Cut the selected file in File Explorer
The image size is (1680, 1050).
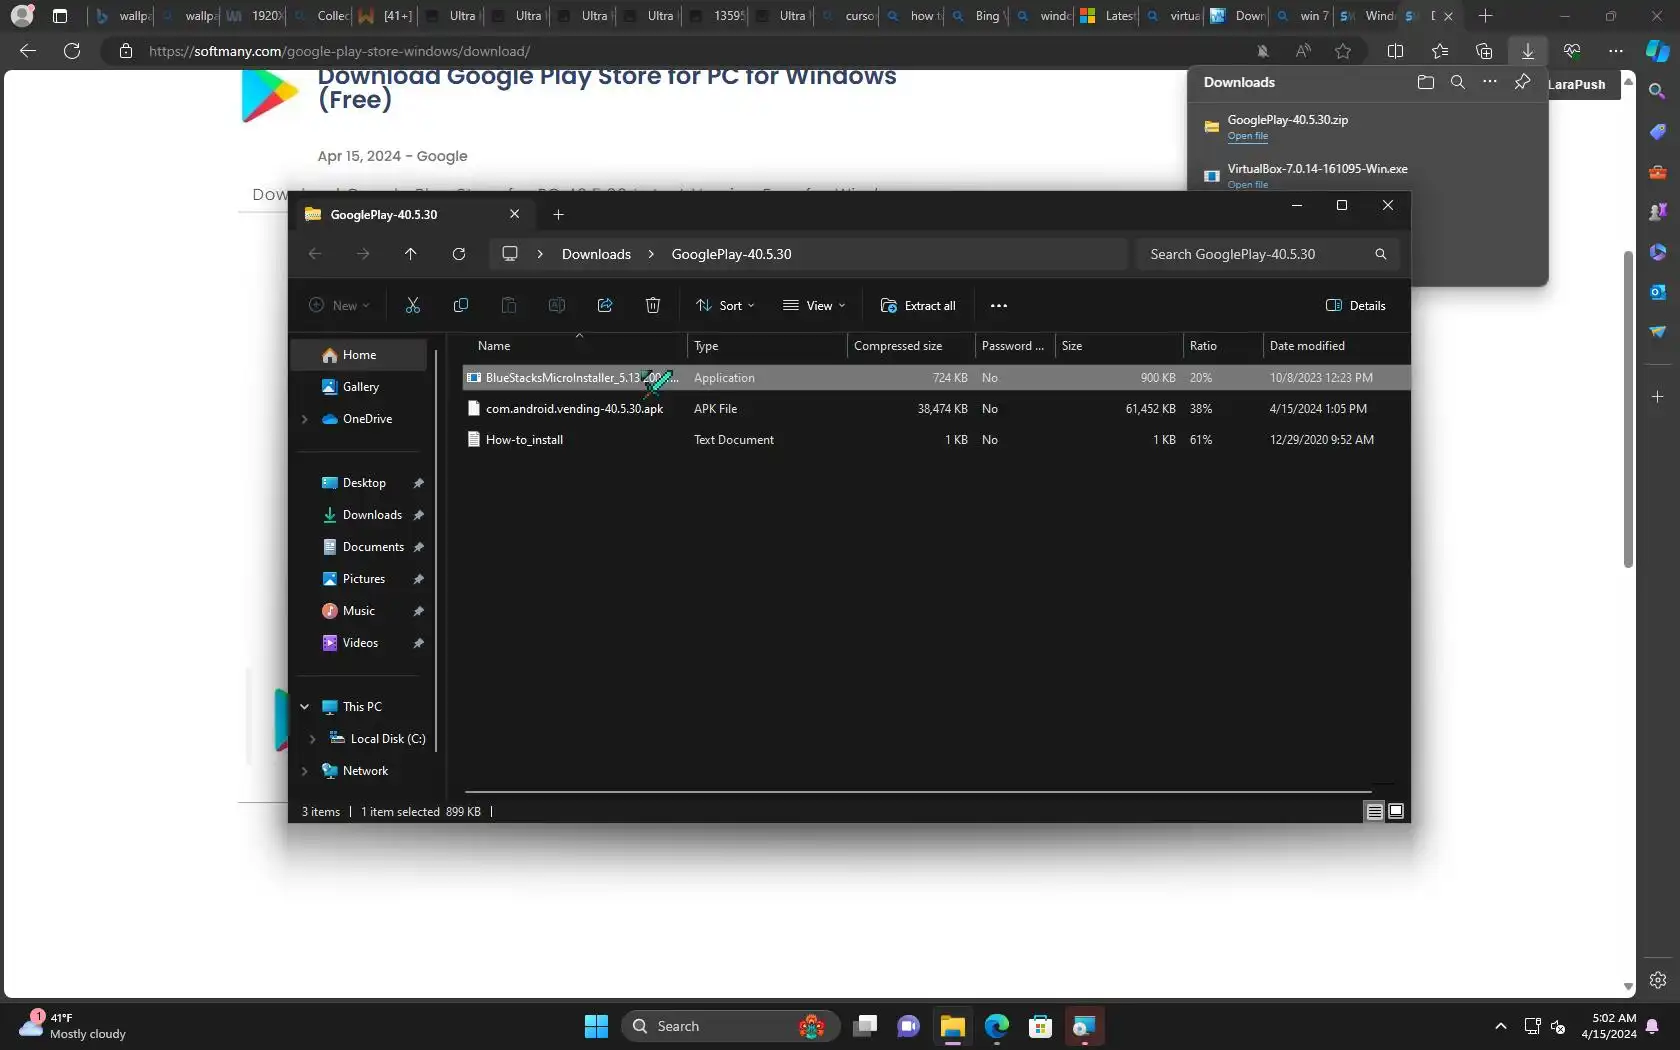point(413,305)
